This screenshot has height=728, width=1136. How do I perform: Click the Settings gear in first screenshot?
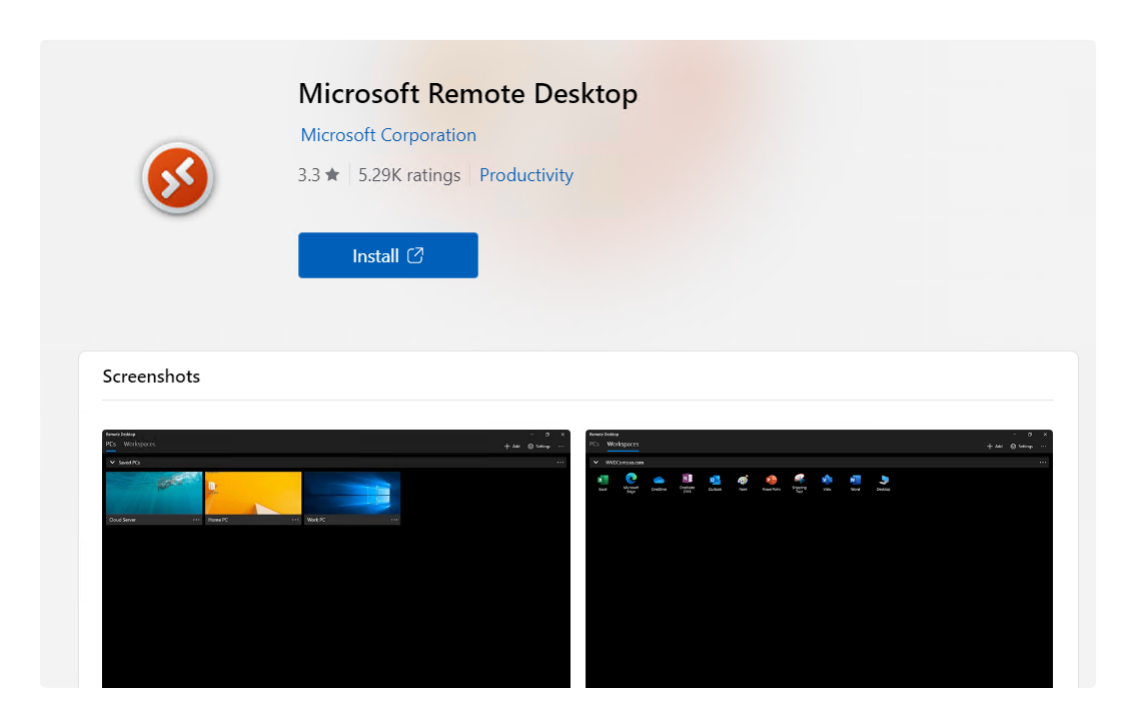(530, 446)
